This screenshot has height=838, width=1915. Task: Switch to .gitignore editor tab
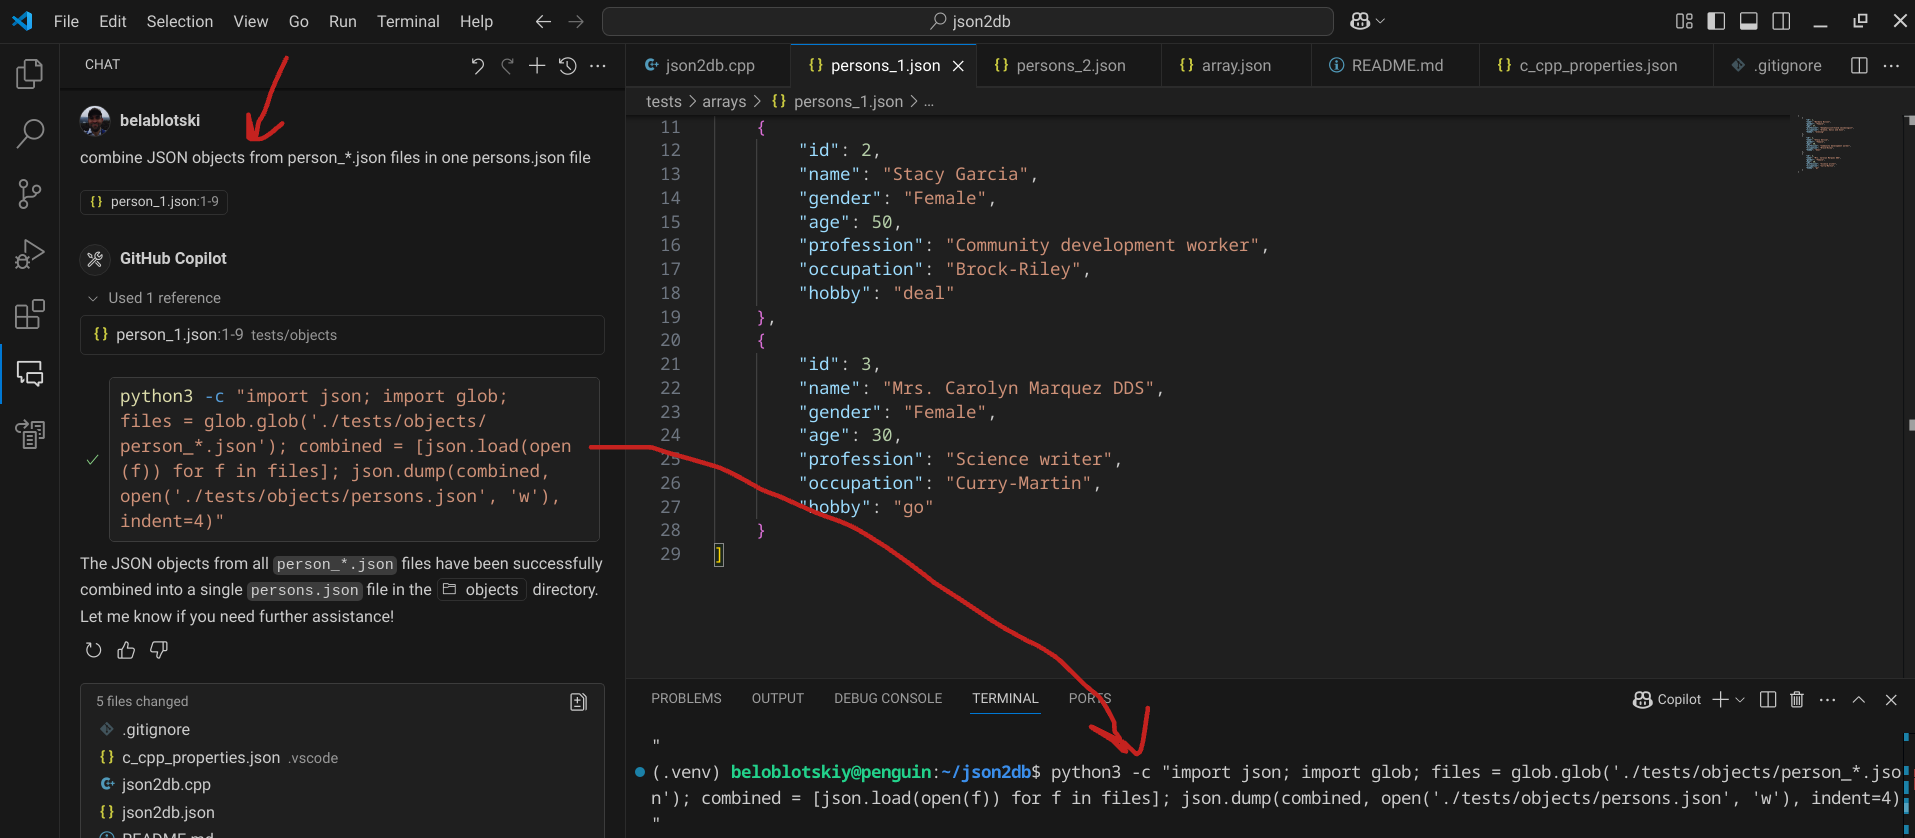[x=1776, y=65]
